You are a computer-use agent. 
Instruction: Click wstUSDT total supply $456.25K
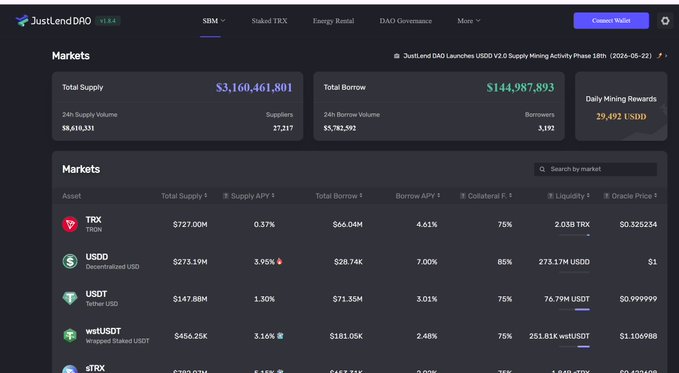(191, 336)
